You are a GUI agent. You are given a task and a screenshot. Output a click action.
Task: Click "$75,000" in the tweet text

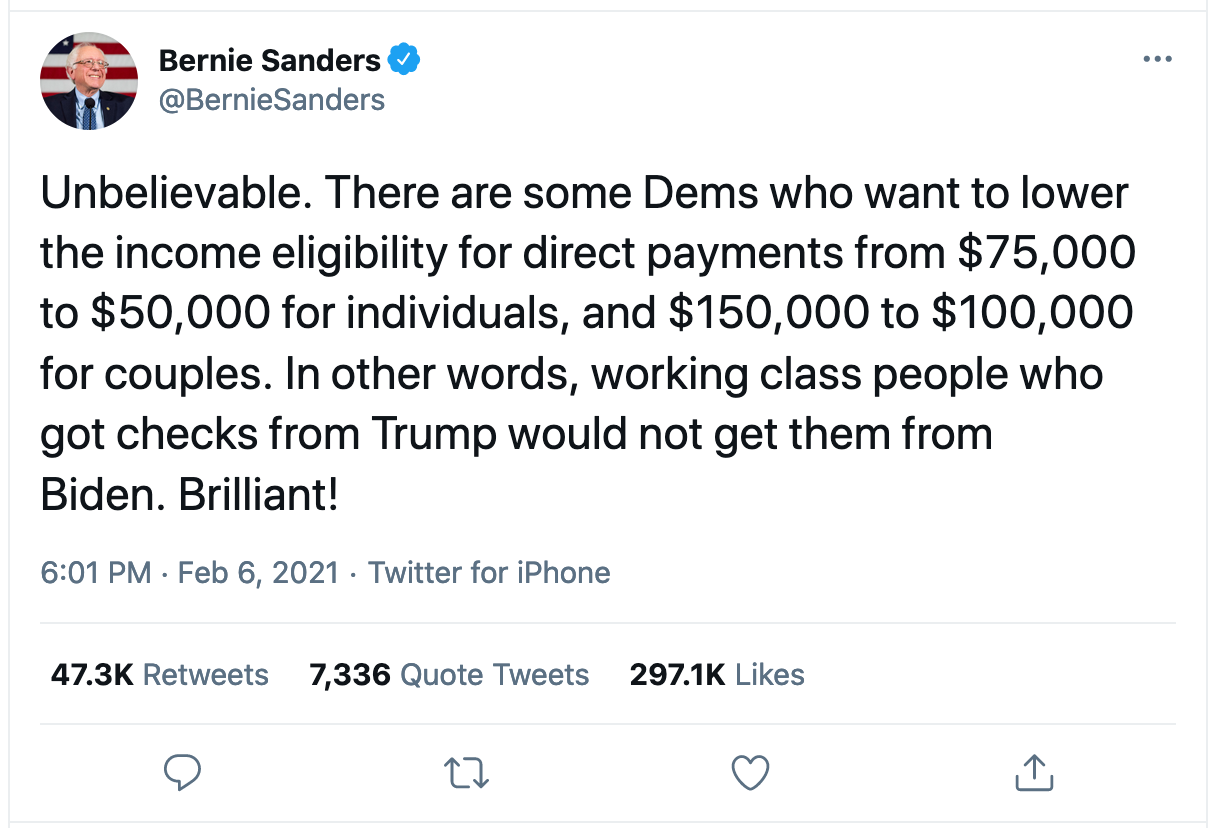click(1046, 254)
